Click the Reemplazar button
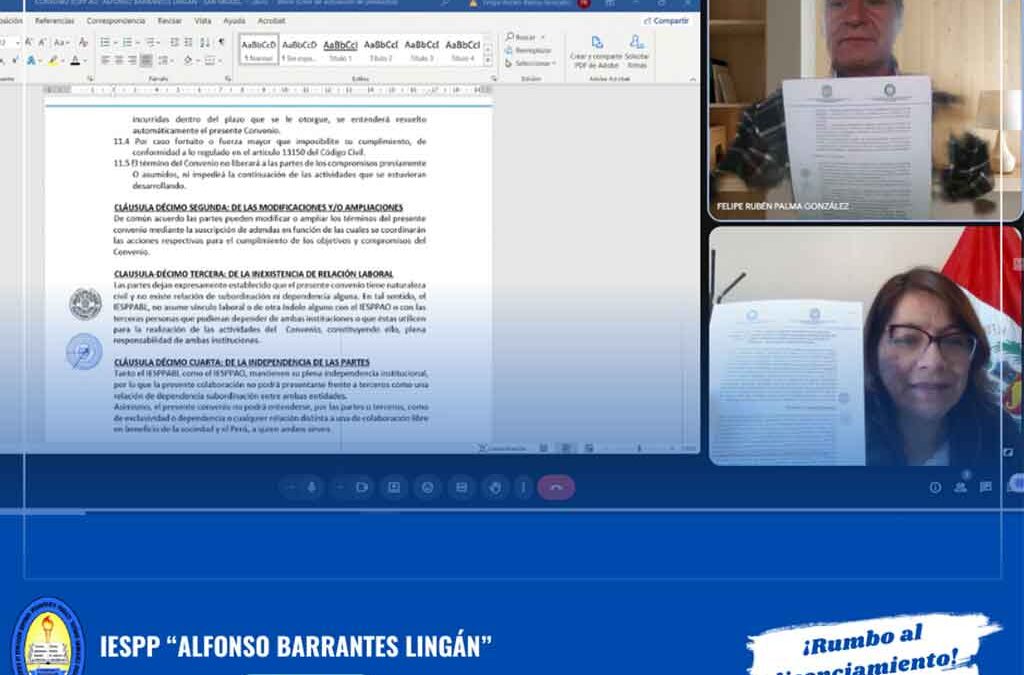The height and width of the screenshot is (675, 1024). tap(527, 50)
